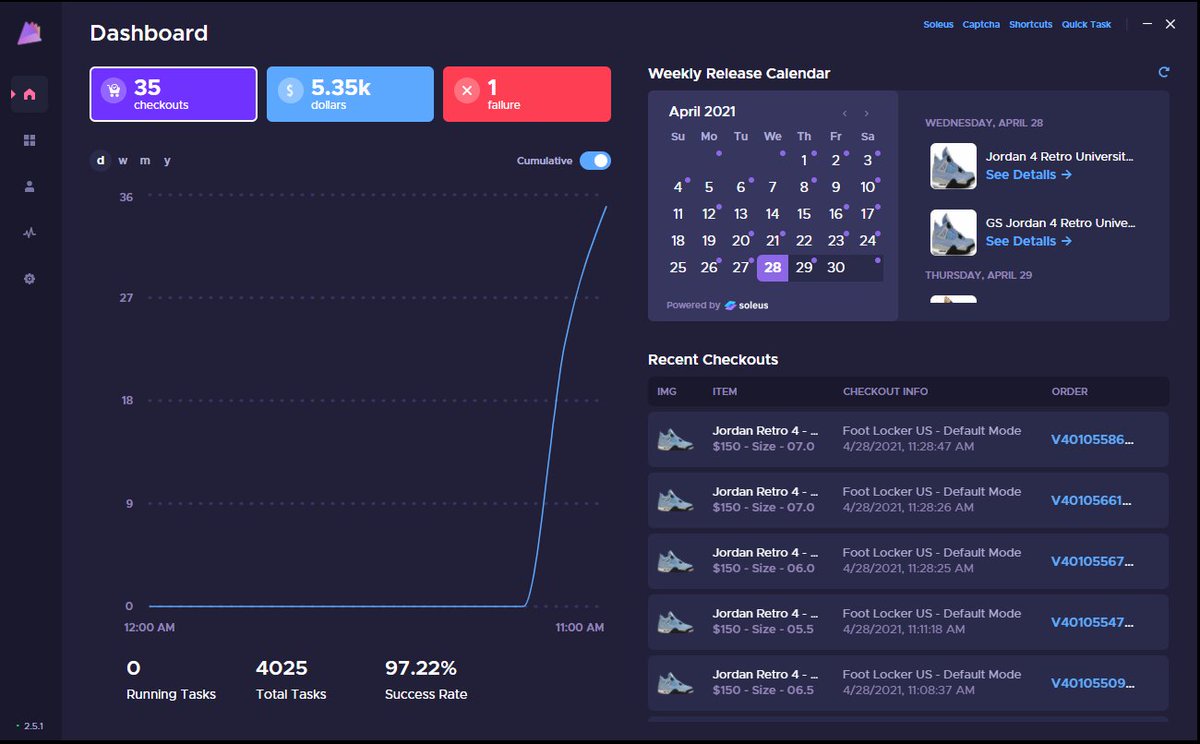Go to previous month in the calendar
1200x744 pixels.
tap(844, 113)
